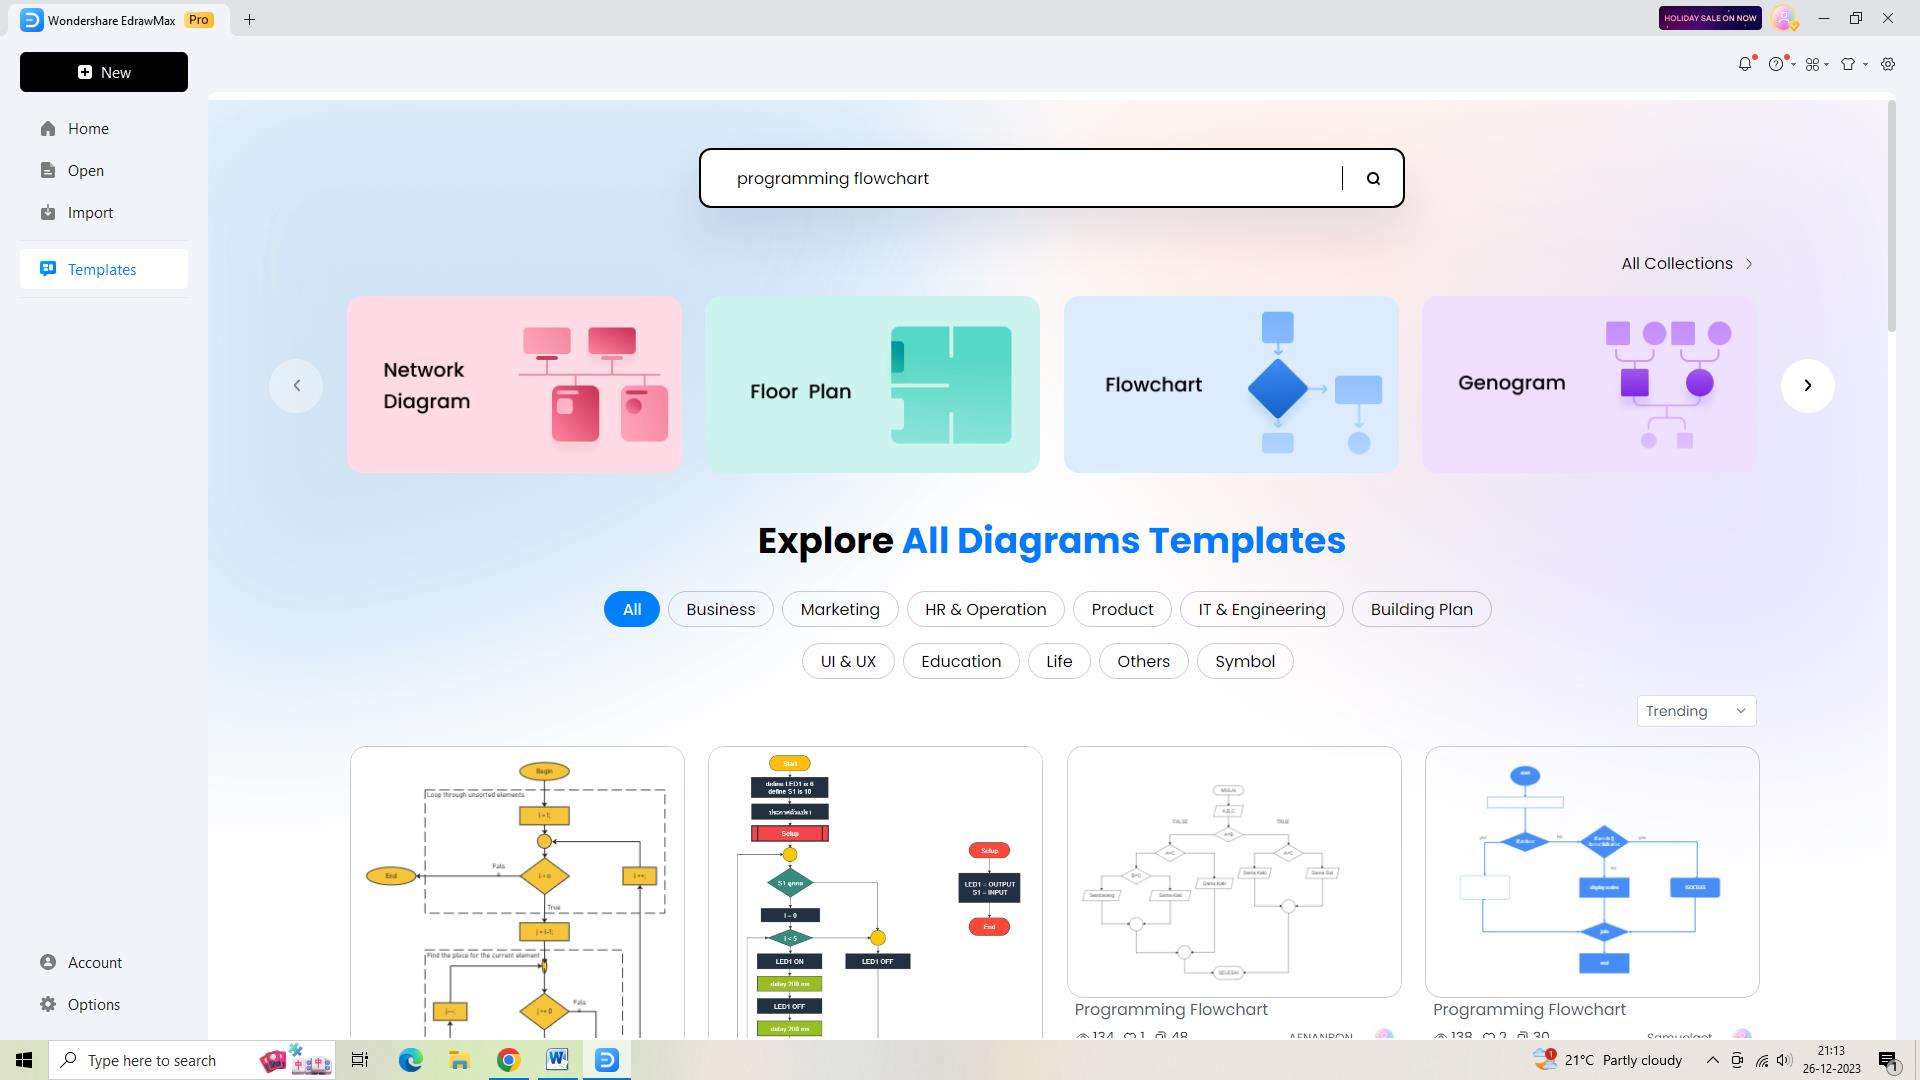This screenshot has height=1080, width=1920.
Task: Click the search magnifier icon
Action: [x=1373, y=177]
